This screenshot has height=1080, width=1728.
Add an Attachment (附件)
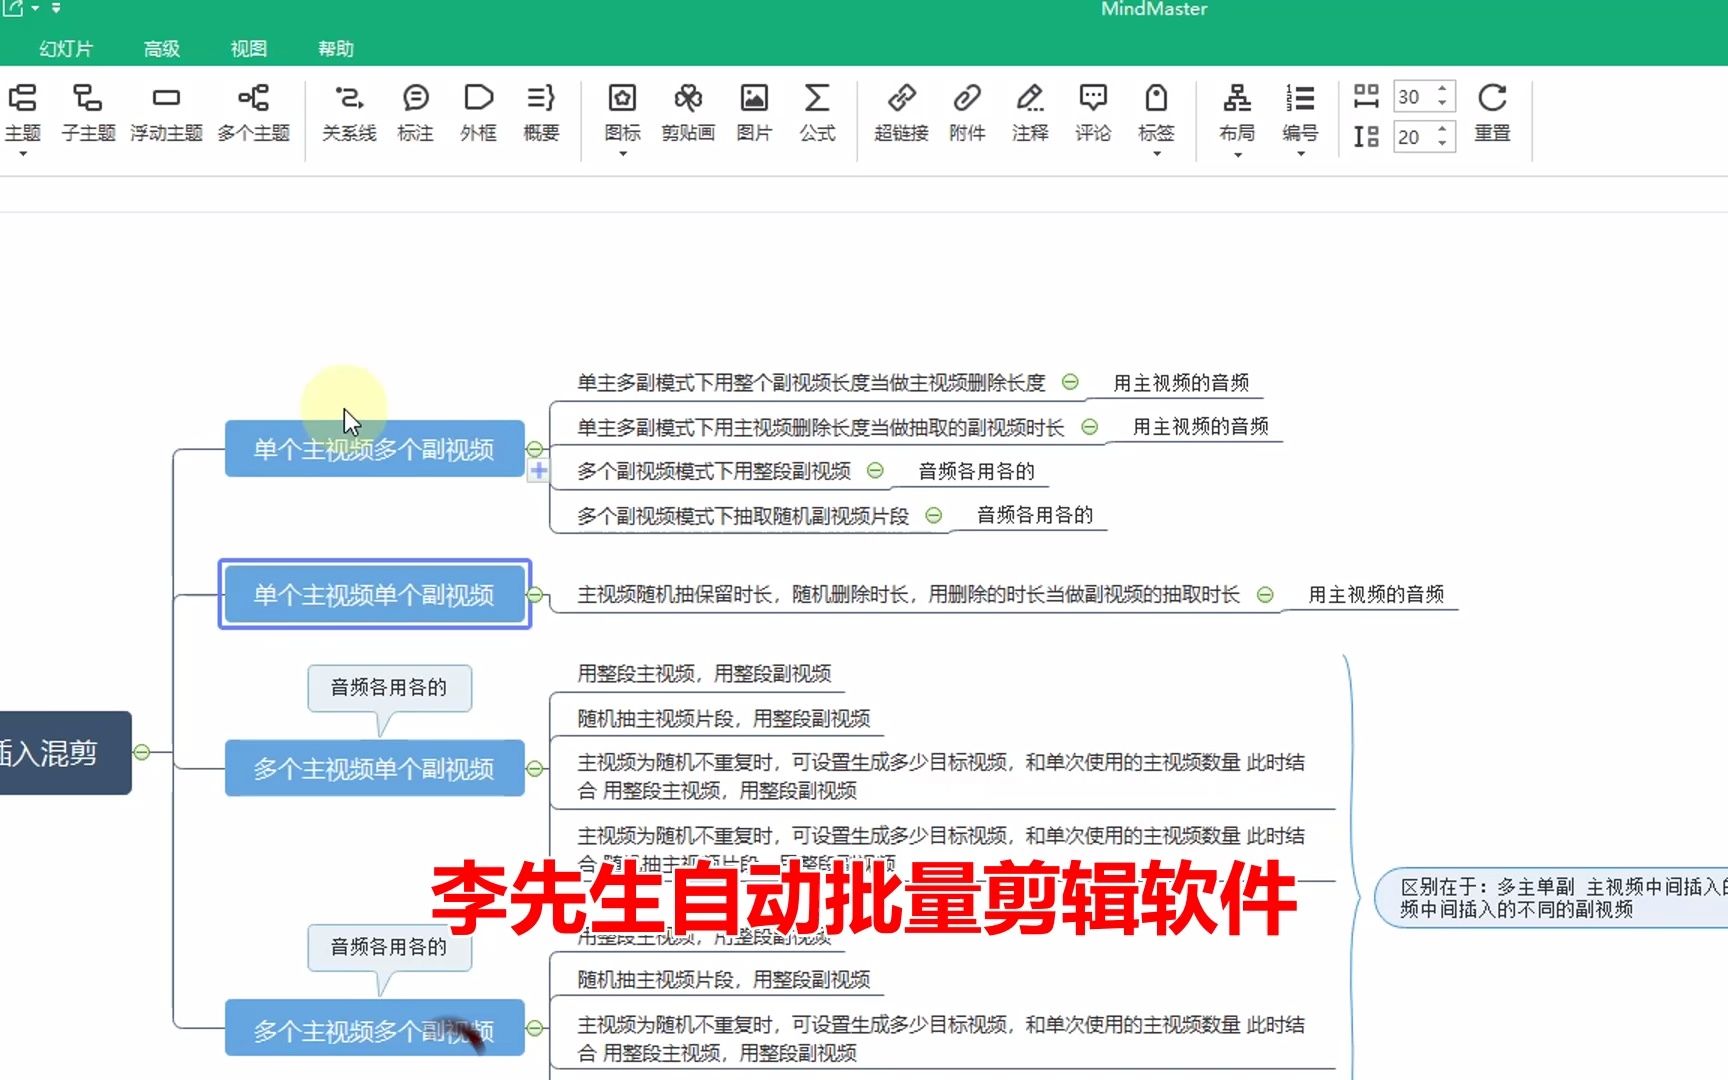point(967,113)
